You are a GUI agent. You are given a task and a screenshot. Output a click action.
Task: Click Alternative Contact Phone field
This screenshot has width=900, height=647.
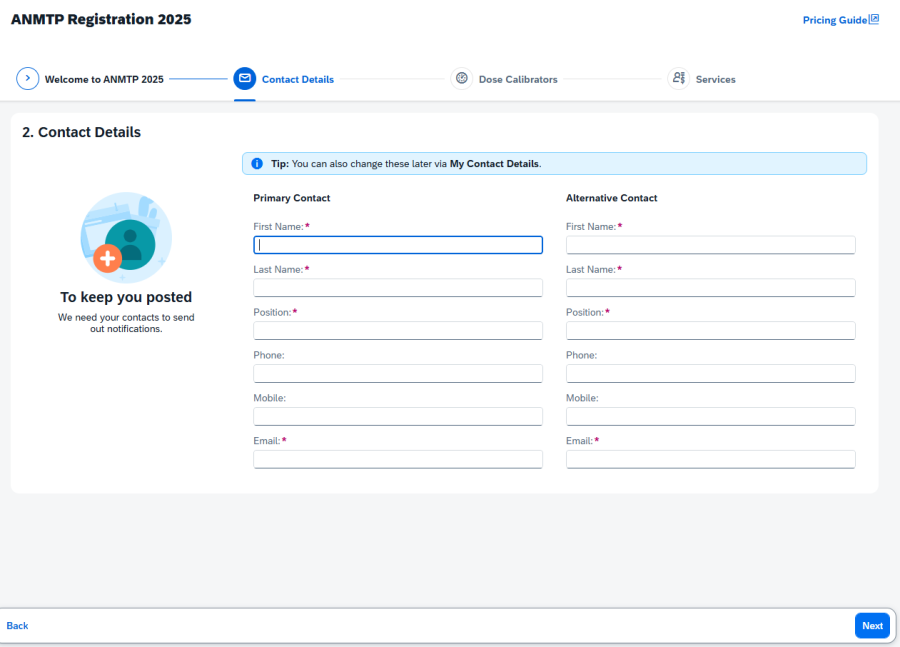(710, 373)
